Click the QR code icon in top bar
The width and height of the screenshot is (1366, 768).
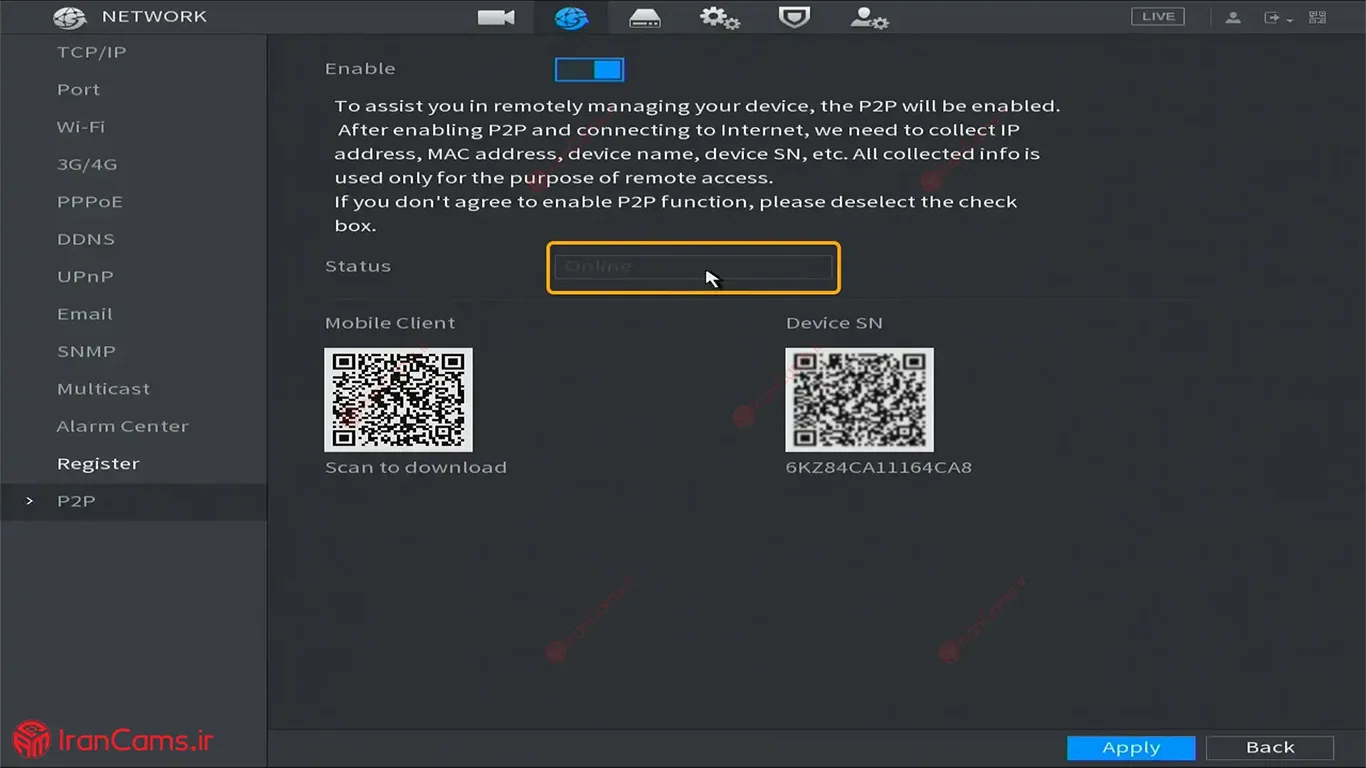click(x=1317, y=17)
